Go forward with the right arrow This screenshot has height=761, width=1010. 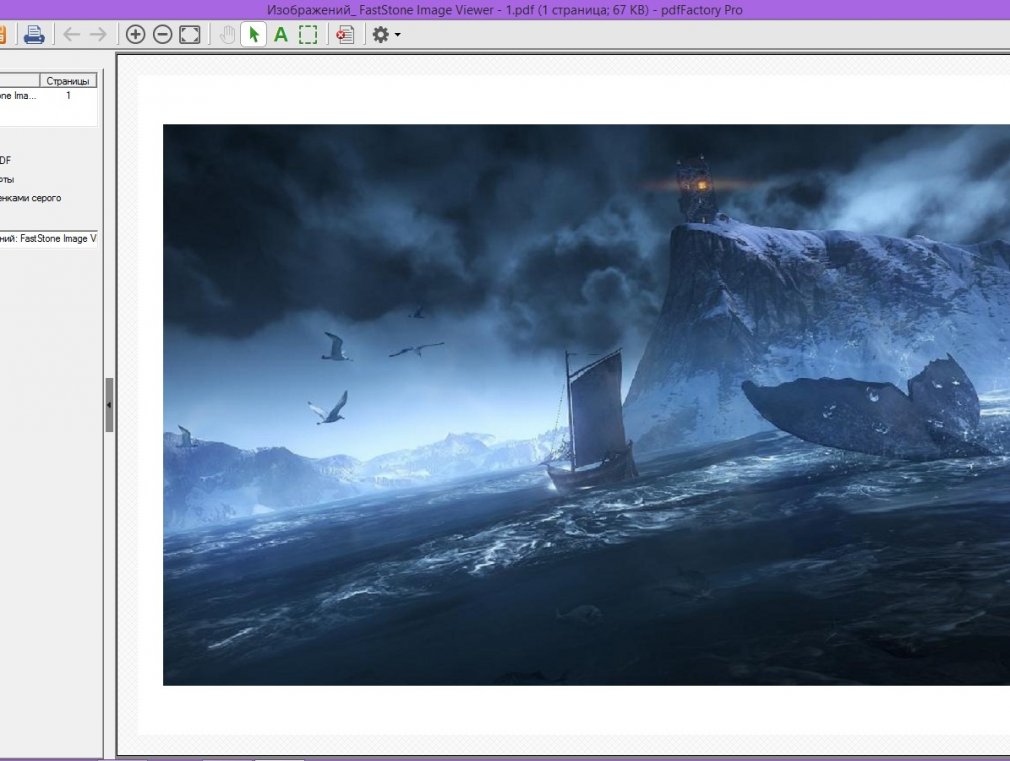click(x=98, y=34)
